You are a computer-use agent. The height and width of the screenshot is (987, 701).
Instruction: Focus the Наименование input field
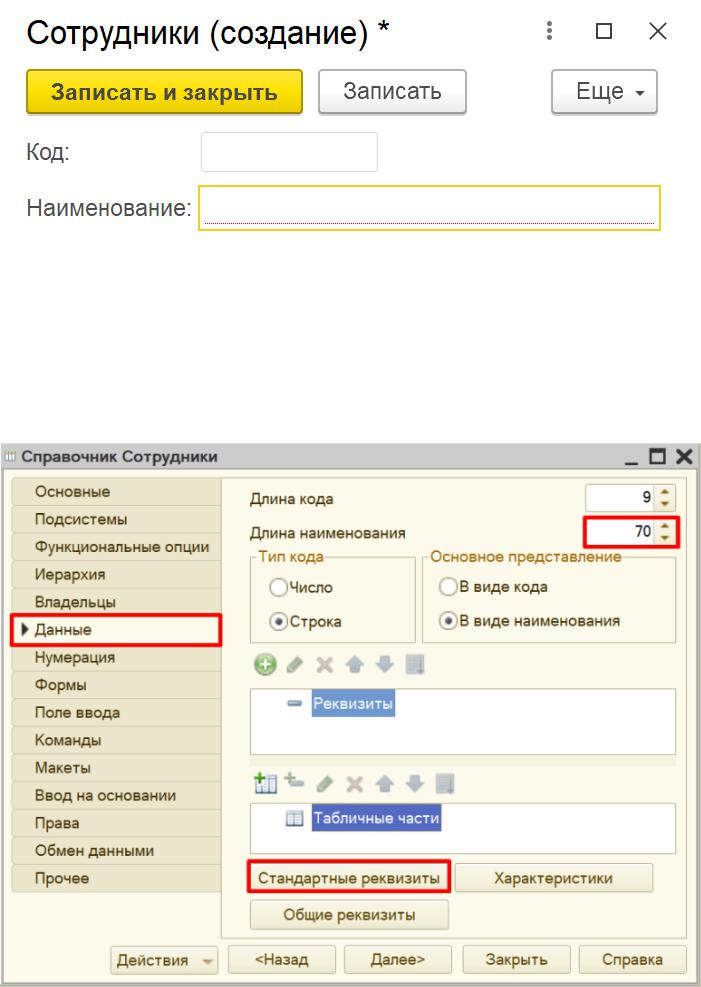coord(429,208)
